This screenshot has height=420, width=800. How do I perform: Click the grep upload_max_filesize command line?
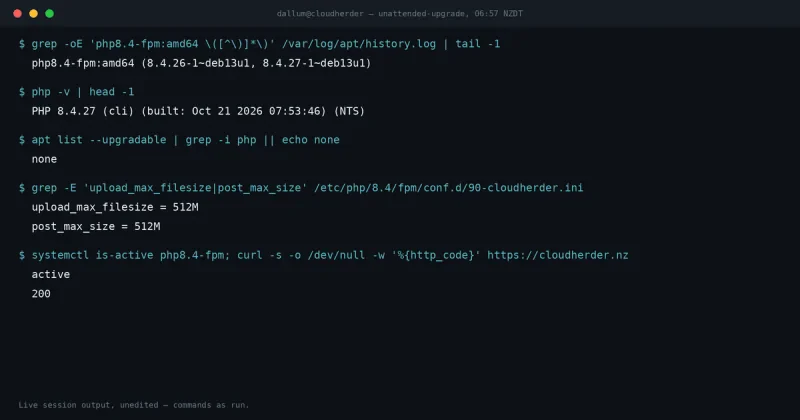point(301,188)
